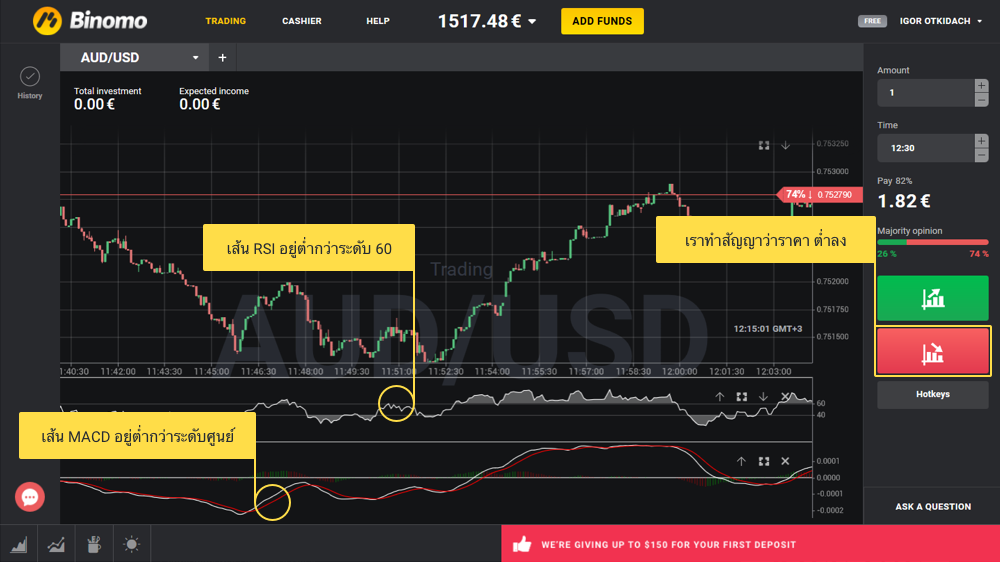This screenshot has height=562, width=1000.
Task: Increase the investment amount by one step
Action: 981,86
